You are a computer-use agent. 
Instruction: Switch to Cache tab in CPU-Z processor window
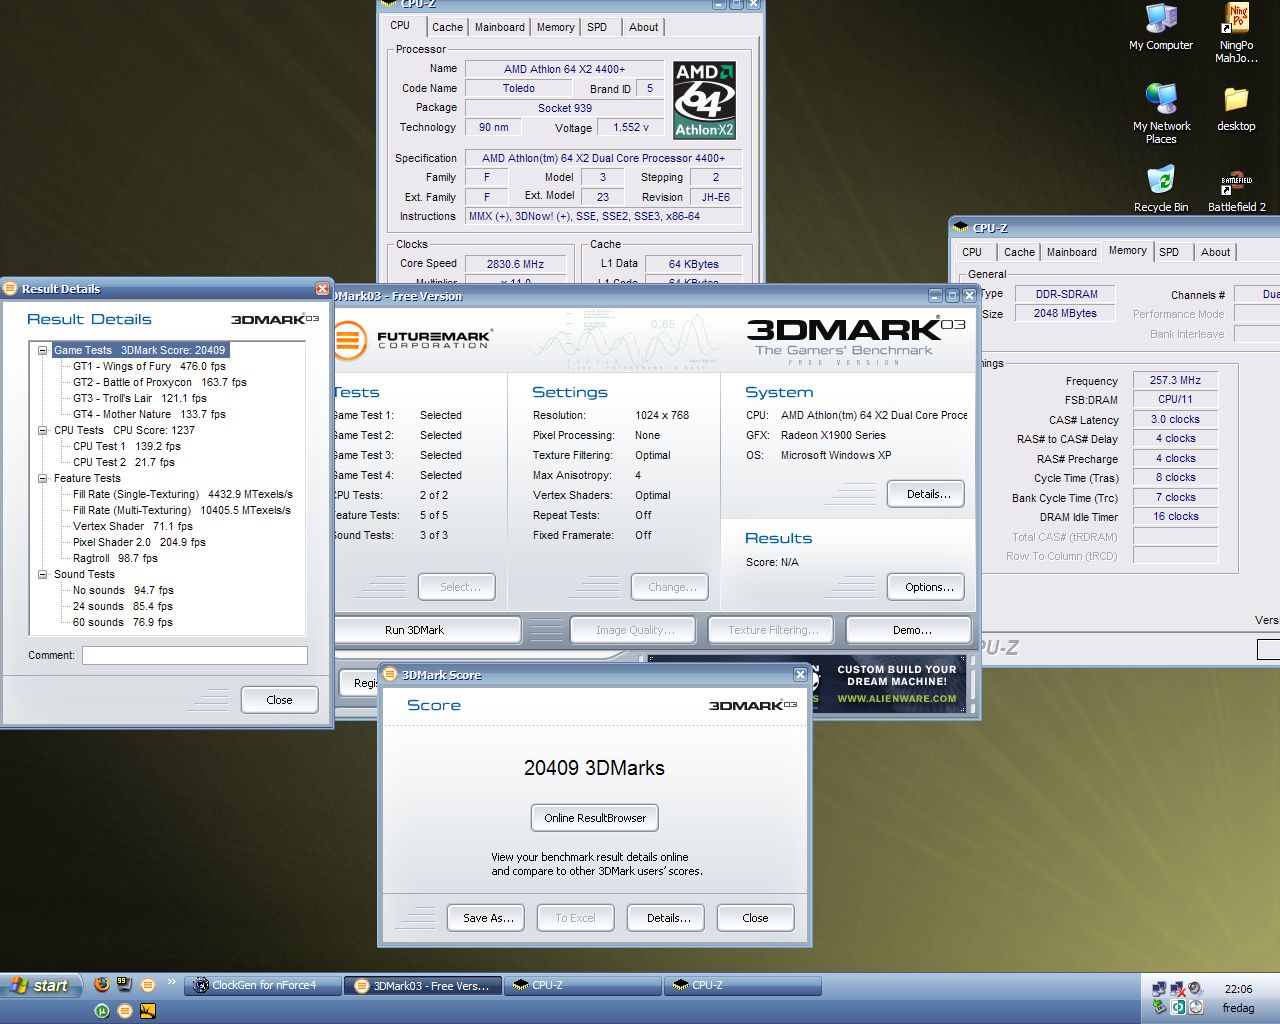447,27
